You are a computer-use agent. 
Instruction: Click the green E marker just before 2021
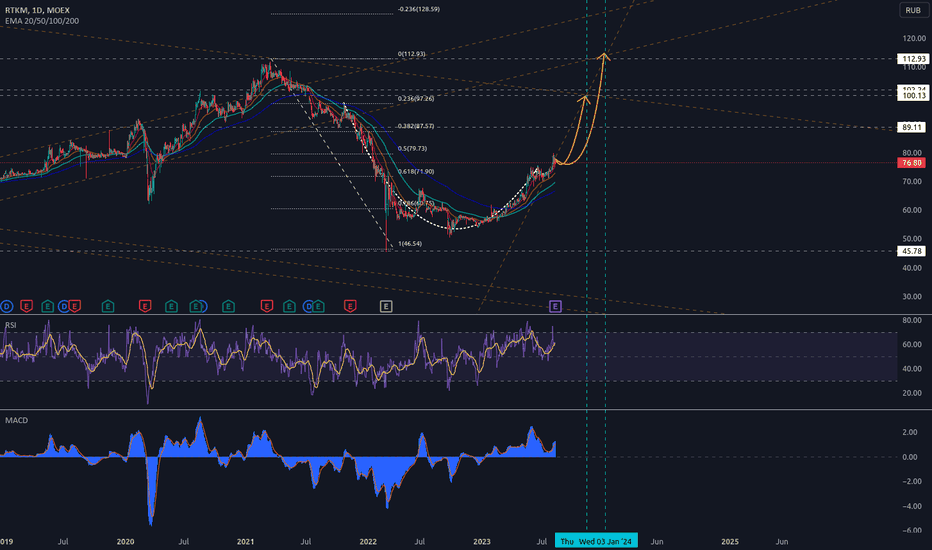click(x=228, y=307)
